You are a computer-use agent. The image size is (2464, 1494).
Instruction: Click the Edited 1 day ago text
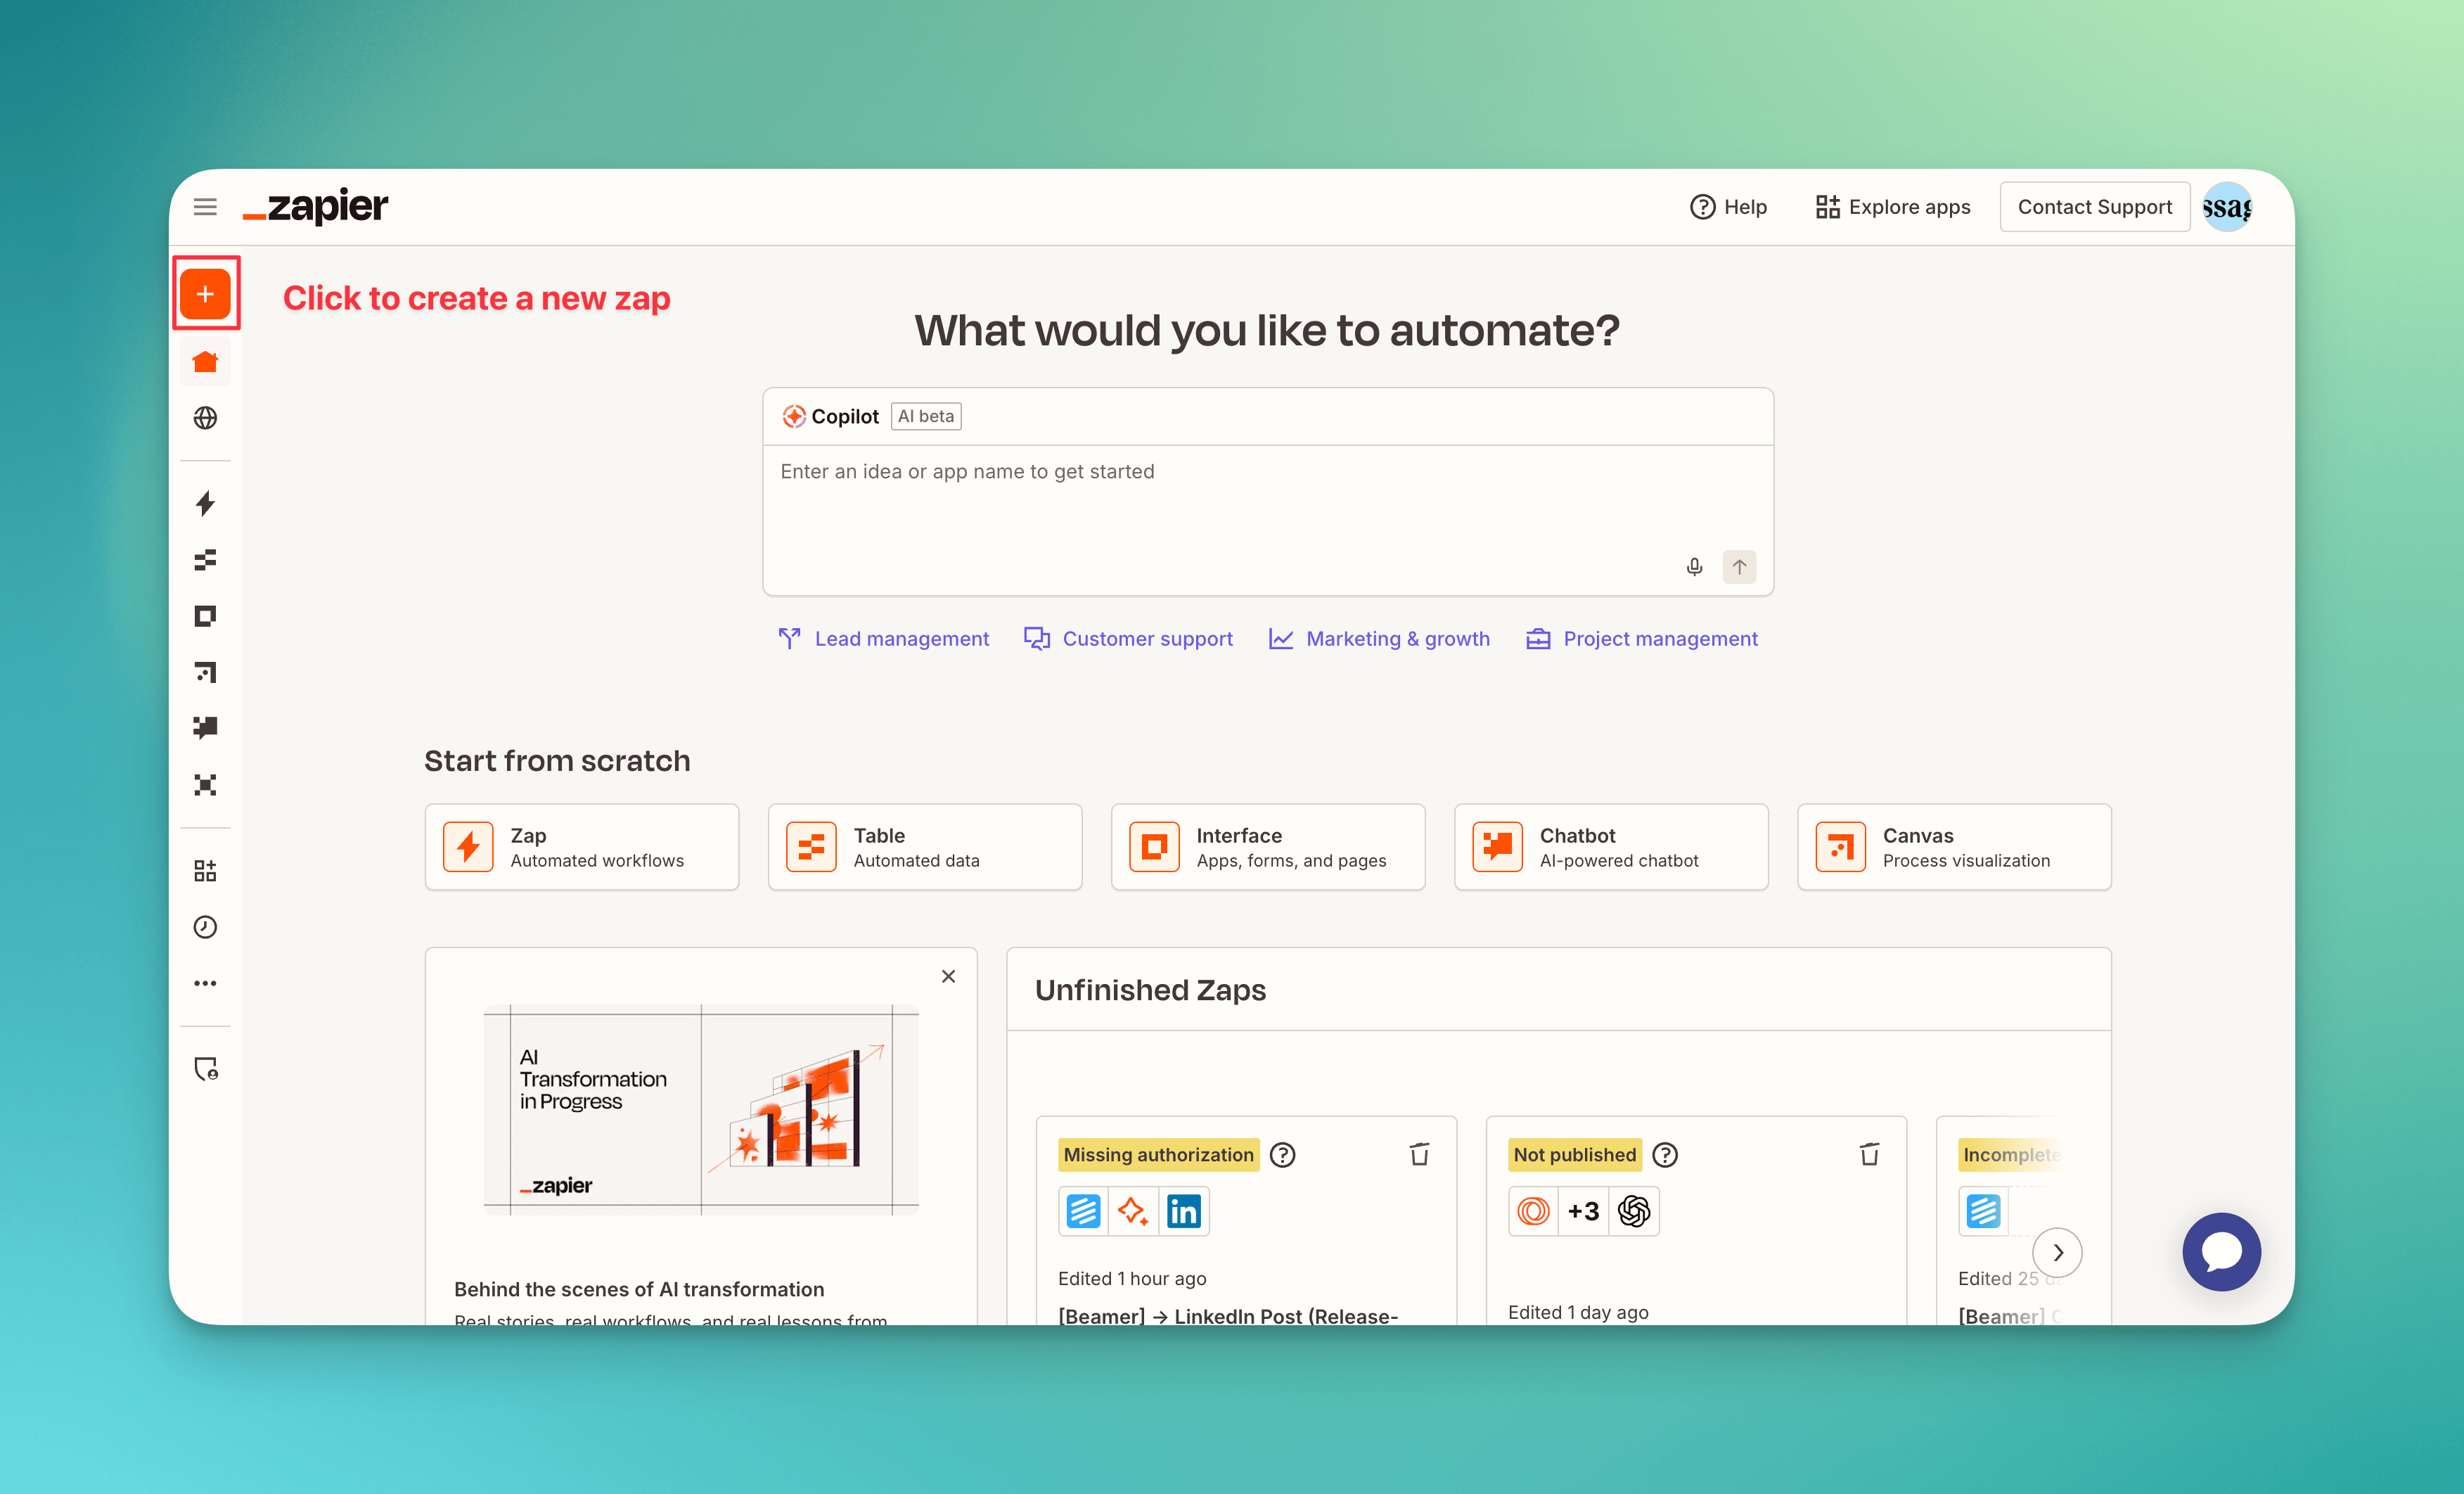[x=1578, y=1312]
